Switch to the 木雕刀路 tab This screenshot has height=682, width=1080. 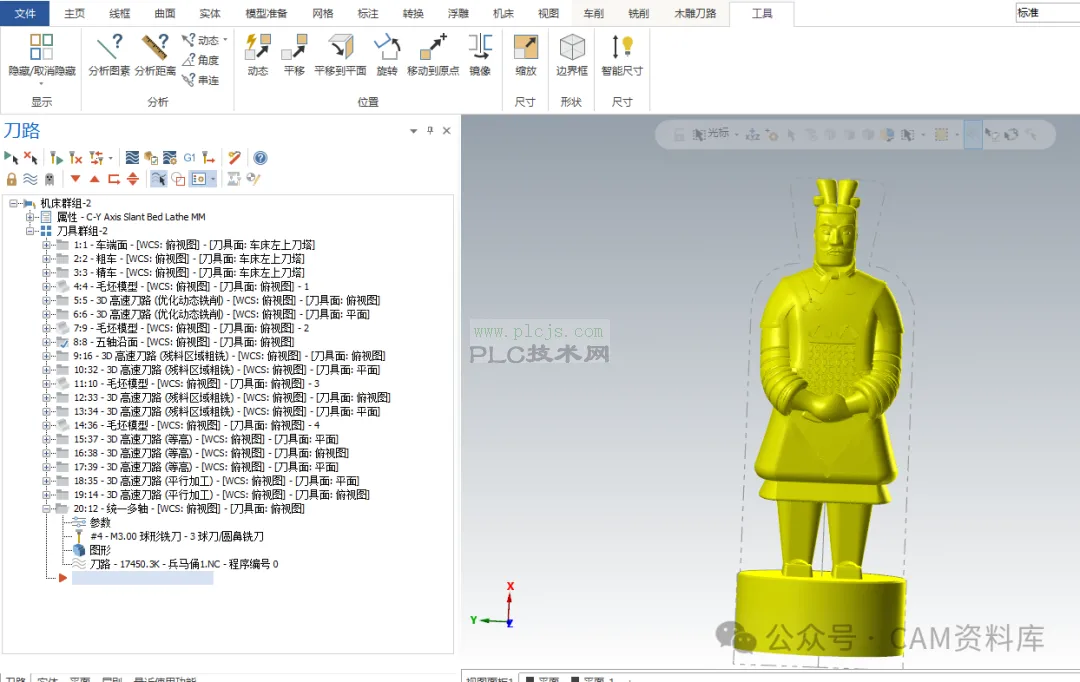695,13
